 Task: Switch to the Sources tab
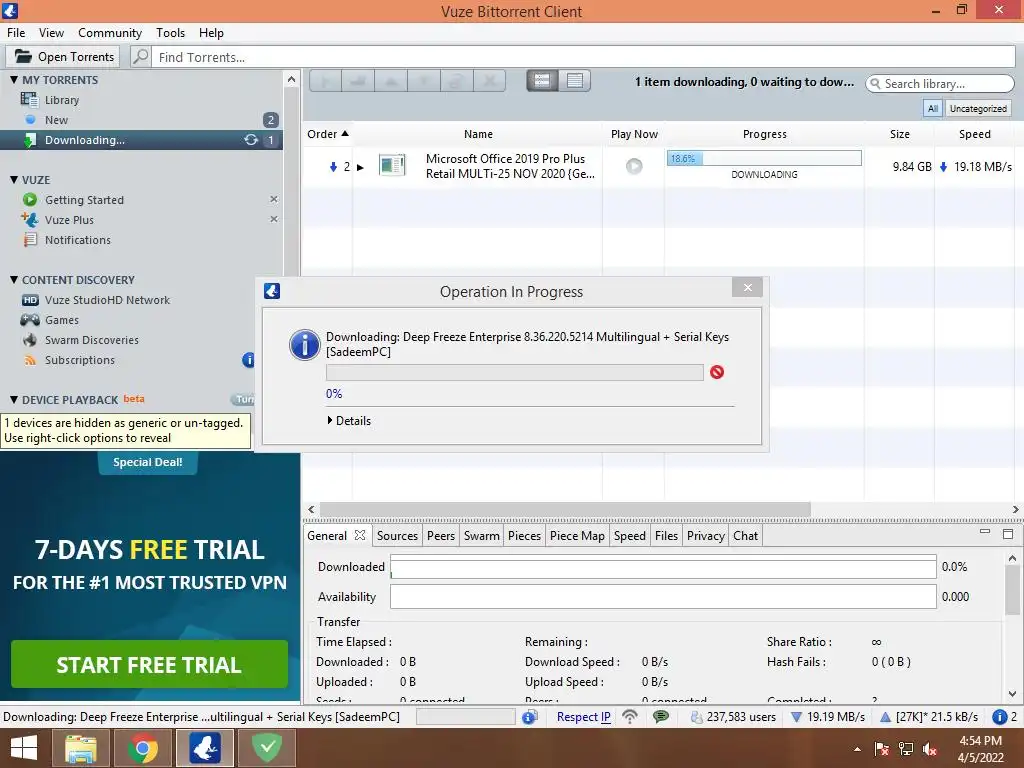(397, 536)
